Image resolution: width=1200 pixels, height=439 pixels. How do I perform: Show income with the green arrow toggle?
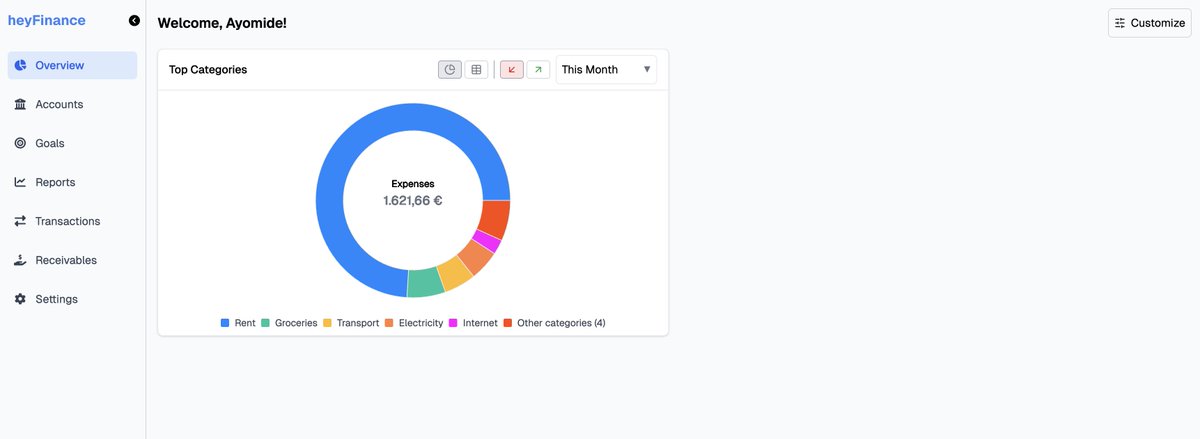[538, 70]
